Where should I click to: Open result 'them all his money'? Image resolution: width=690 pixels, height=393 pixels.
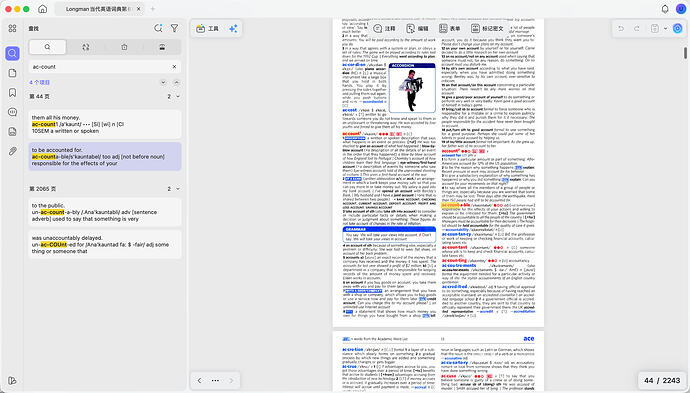click(x=105, y=124)
